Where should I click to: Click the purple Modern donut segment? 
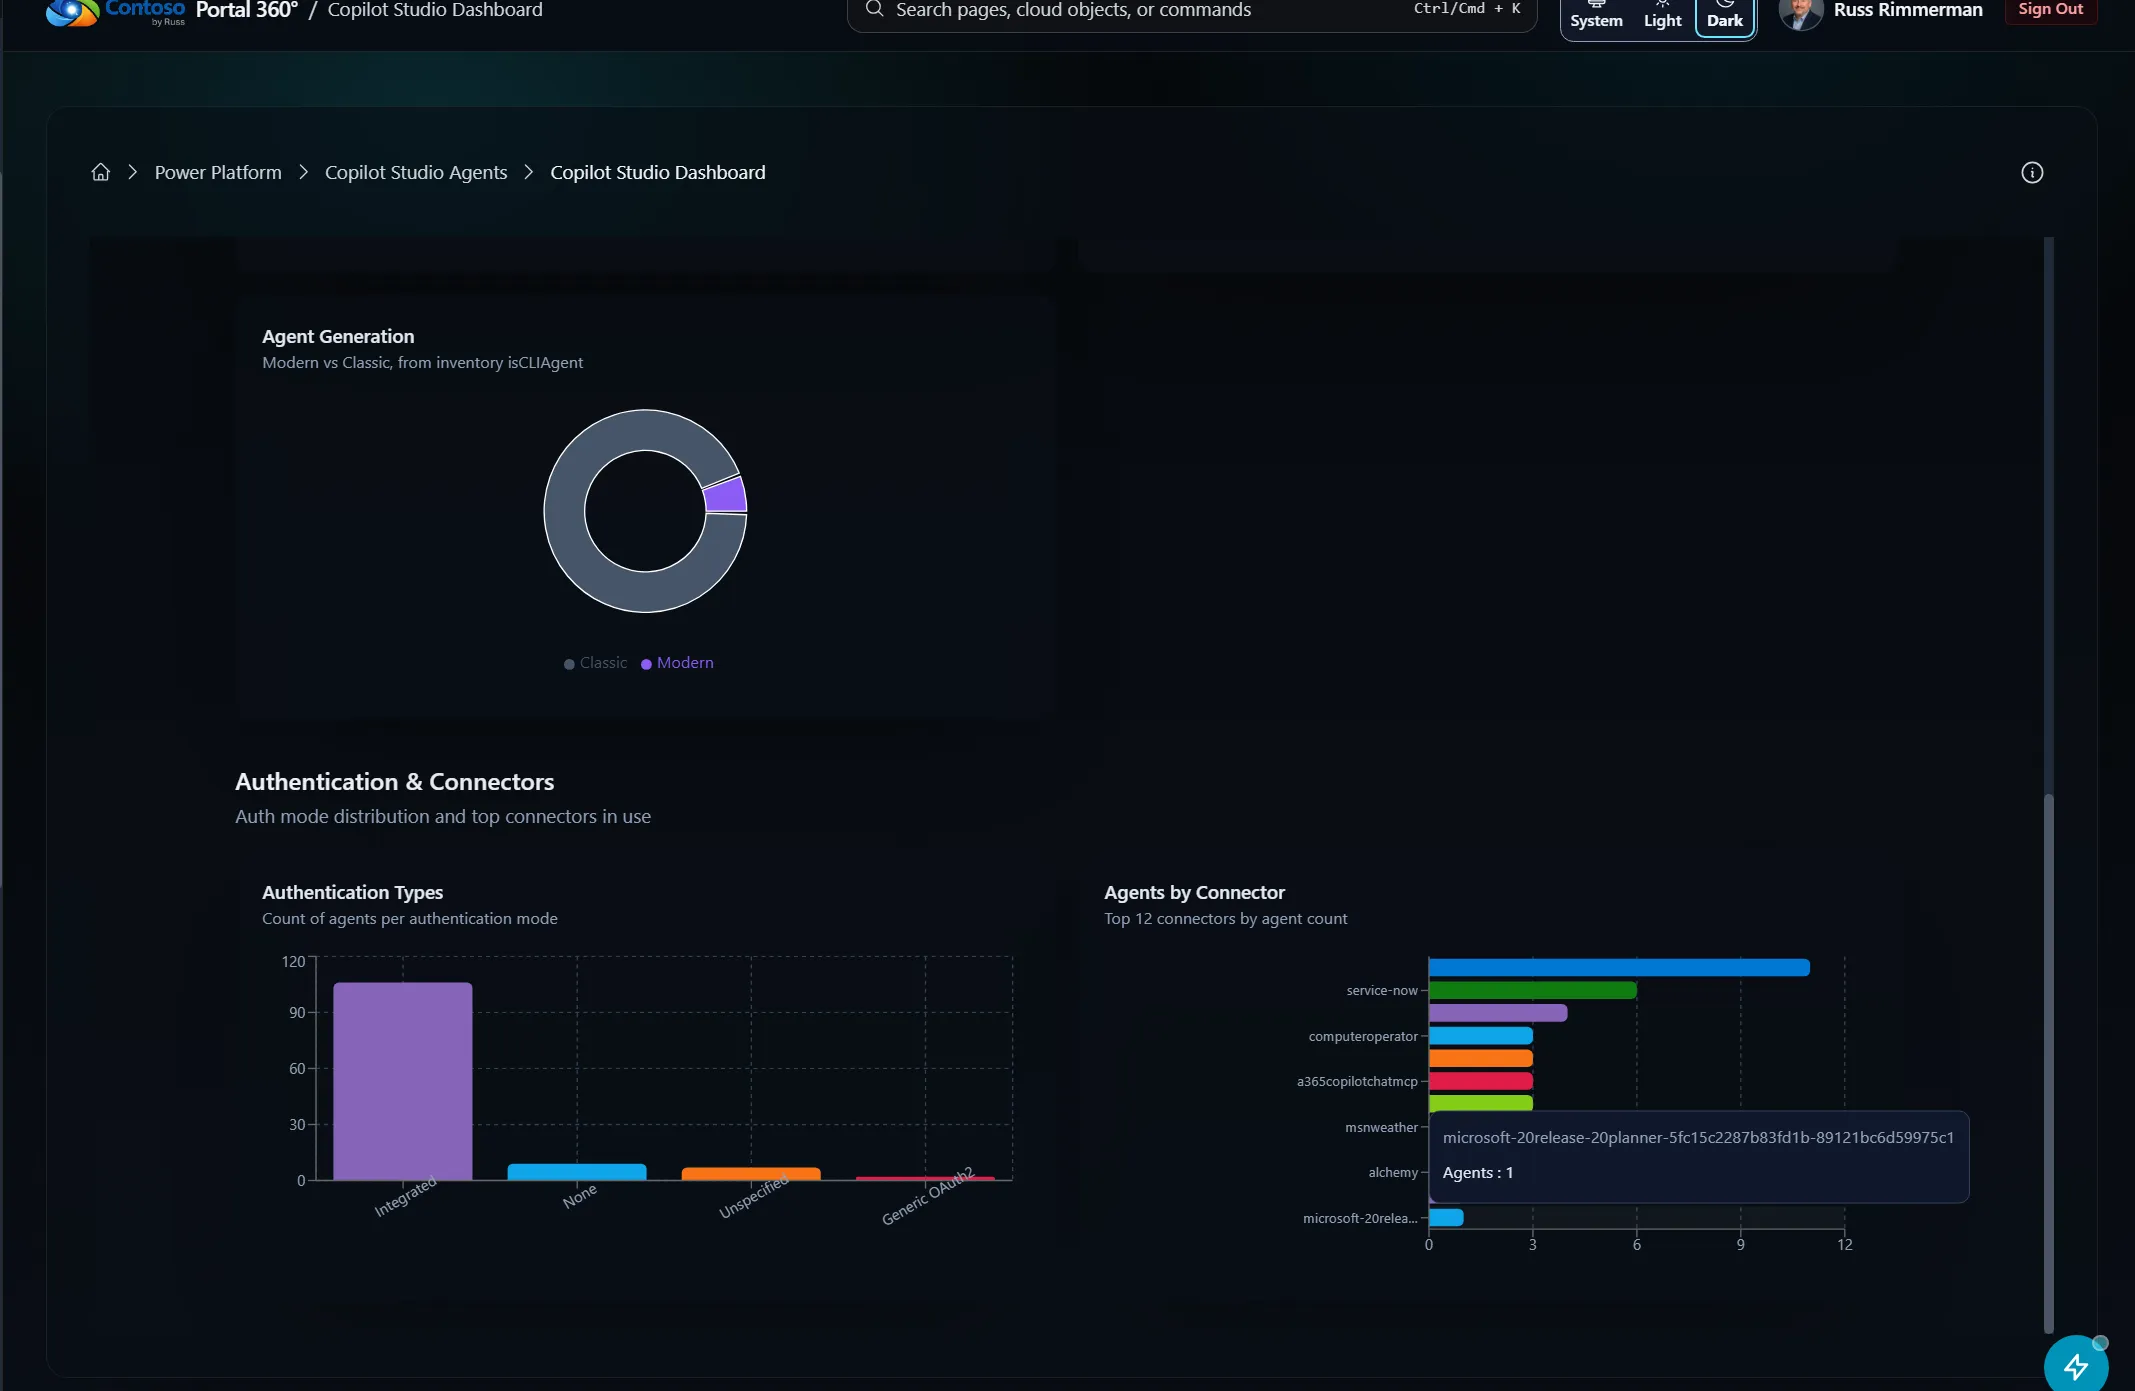tap(726, 495)
